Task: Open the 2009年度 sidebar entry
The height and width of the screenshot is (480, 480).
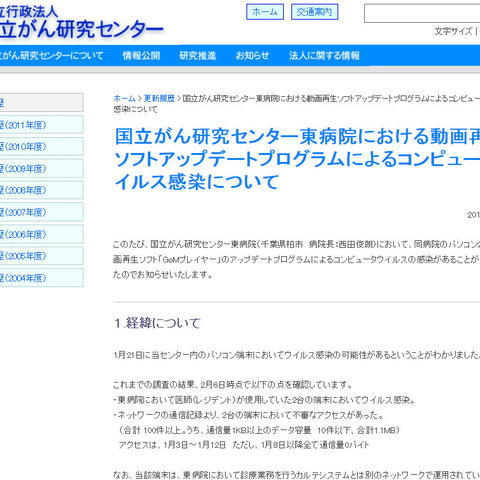Action: 41,168
